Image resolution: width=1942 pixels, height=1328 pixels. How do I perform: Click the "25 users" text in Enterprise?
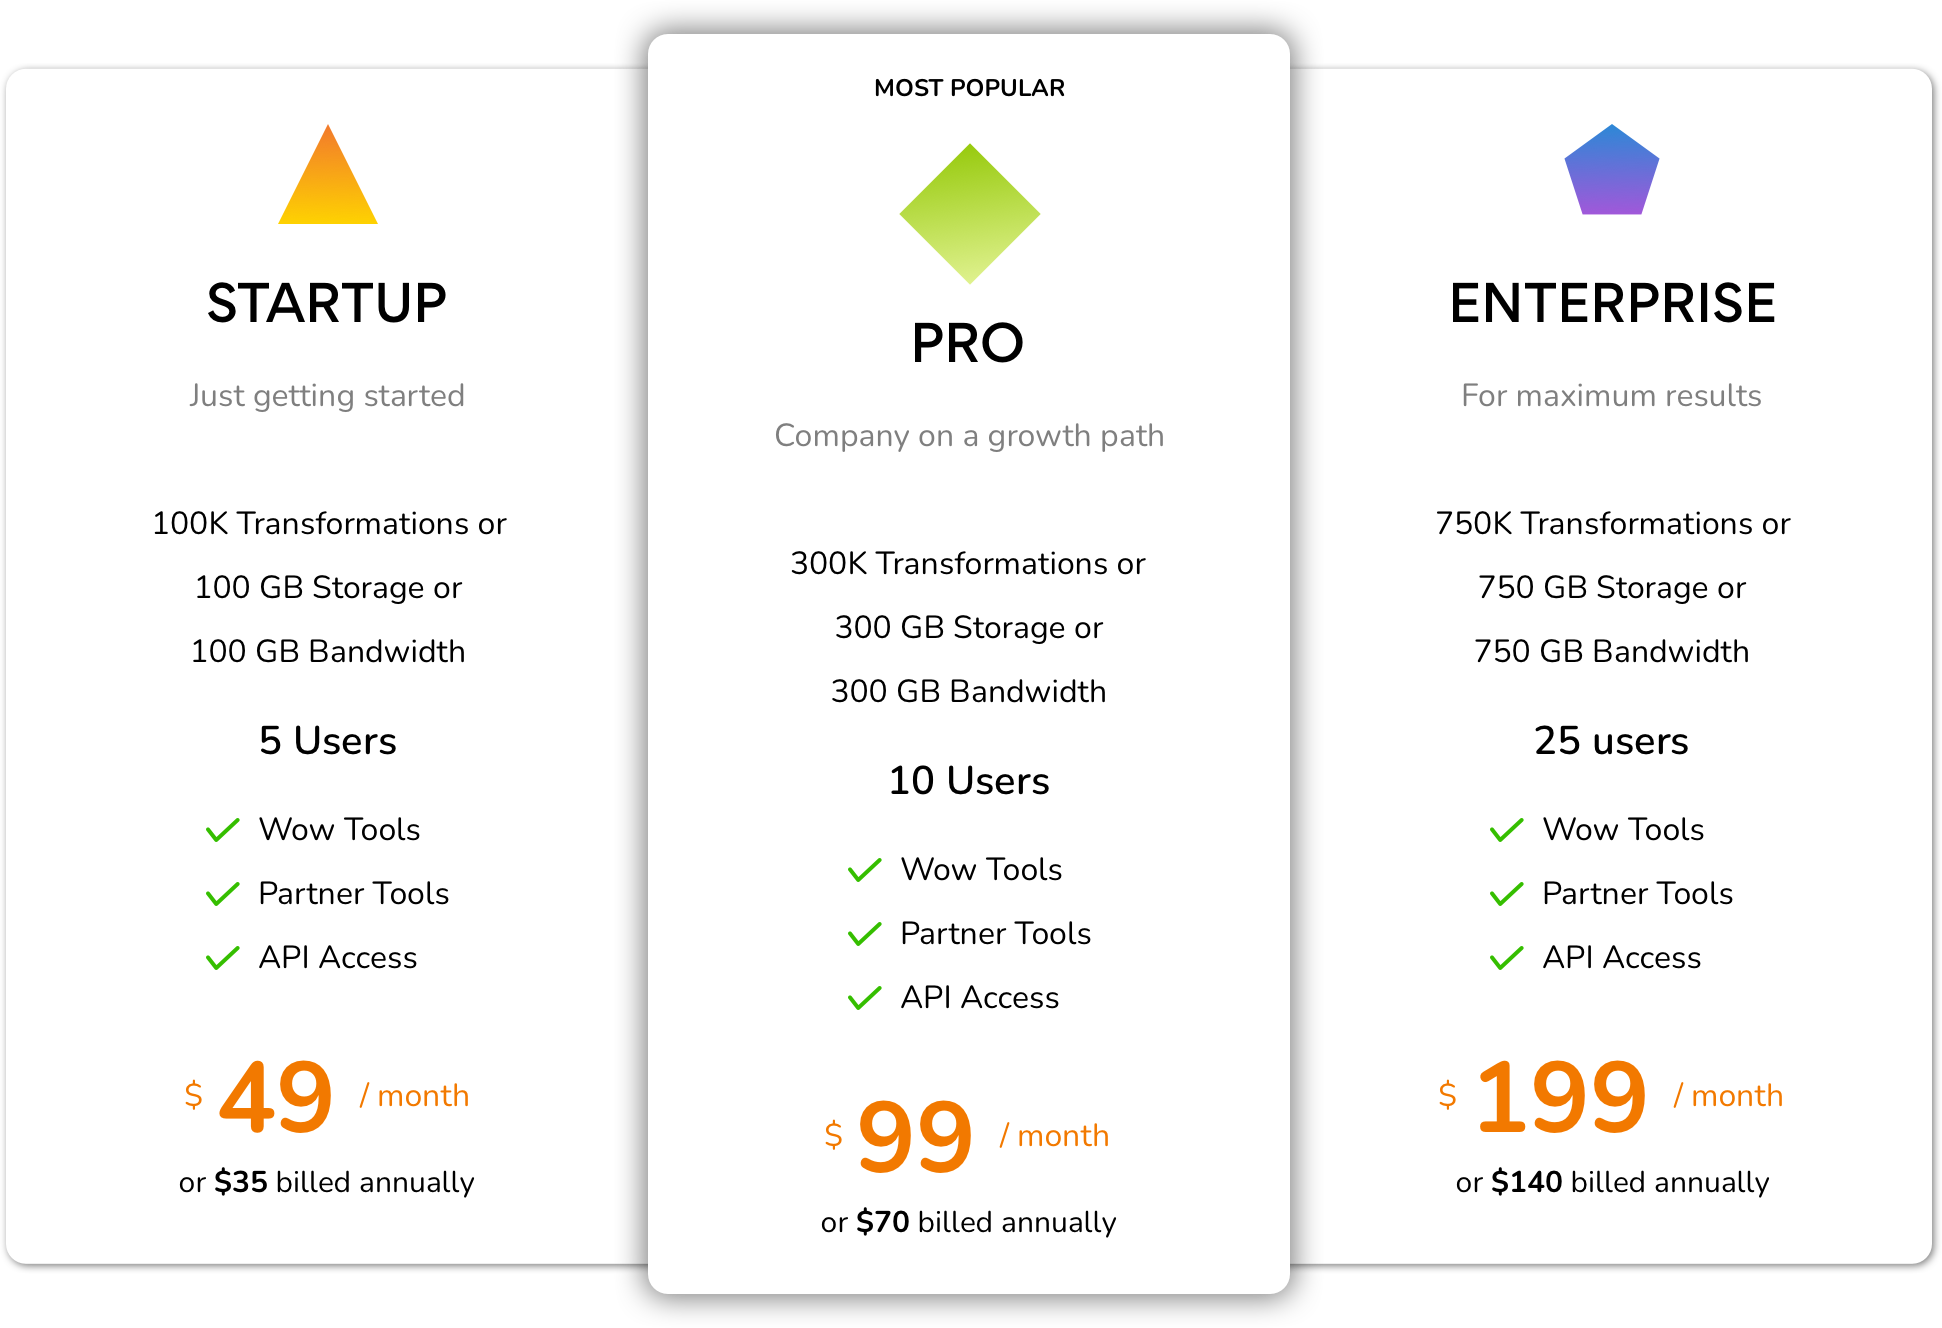point(1611,741)
